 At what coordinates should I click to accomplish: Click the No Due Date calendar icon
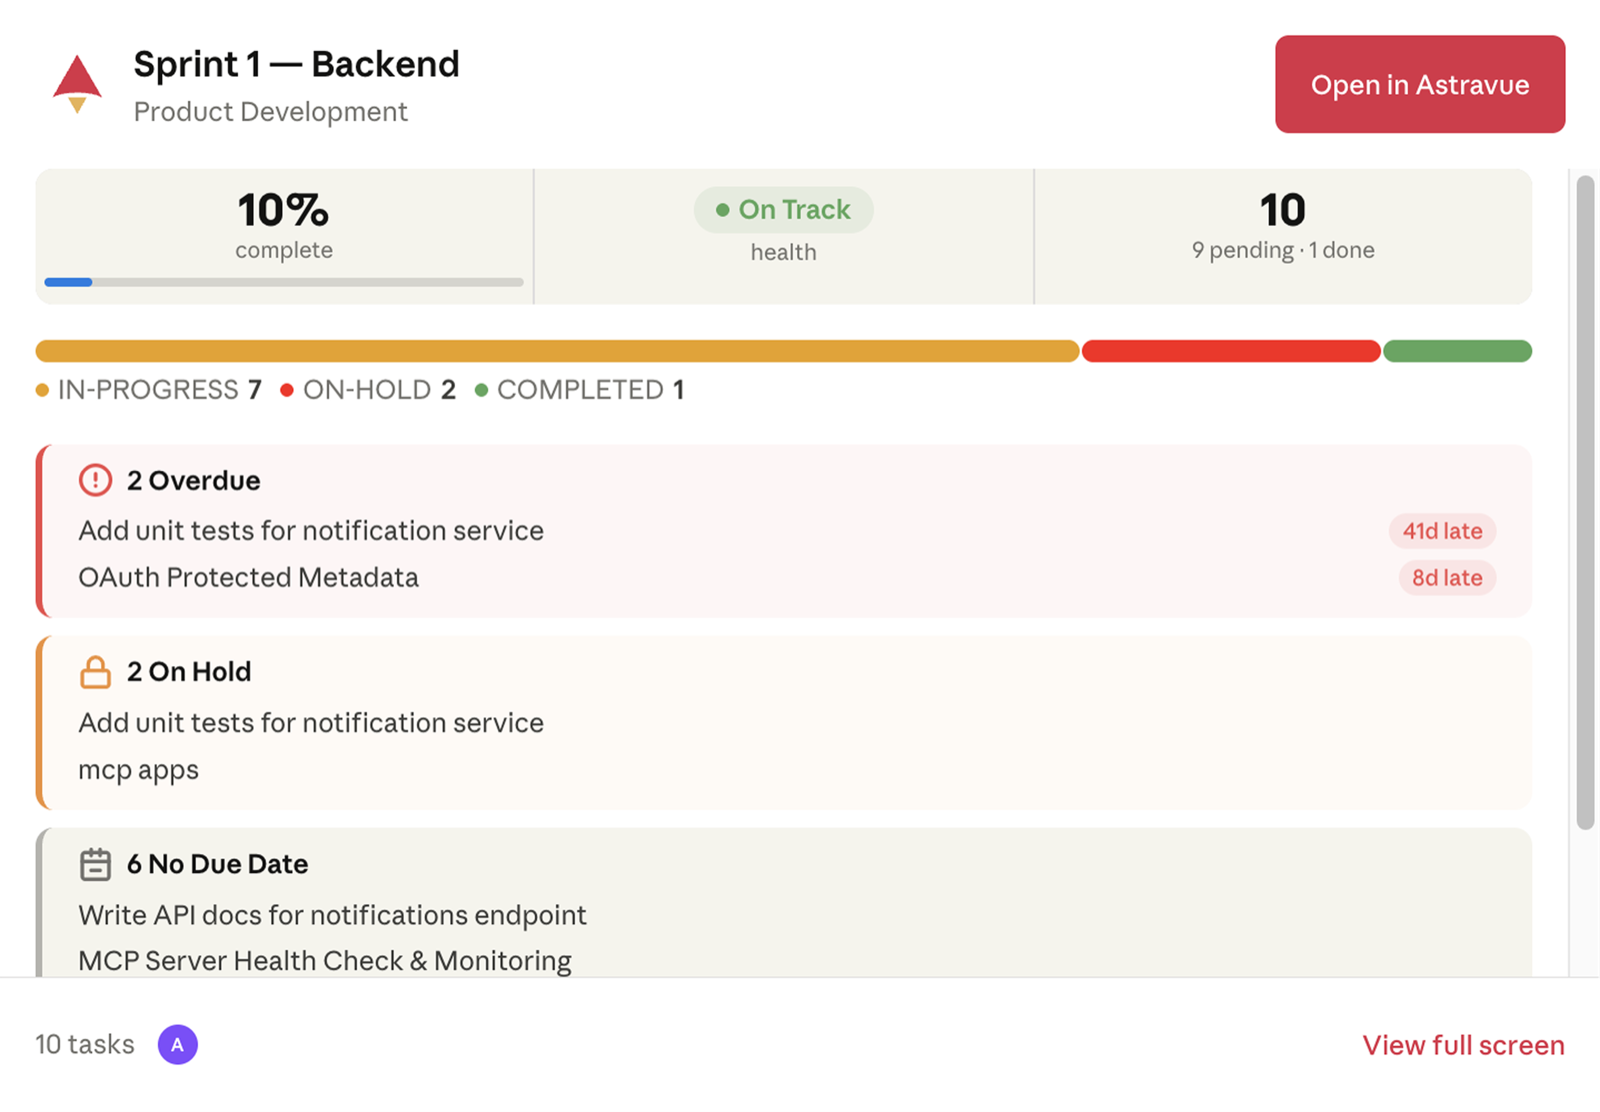point(95,864)
